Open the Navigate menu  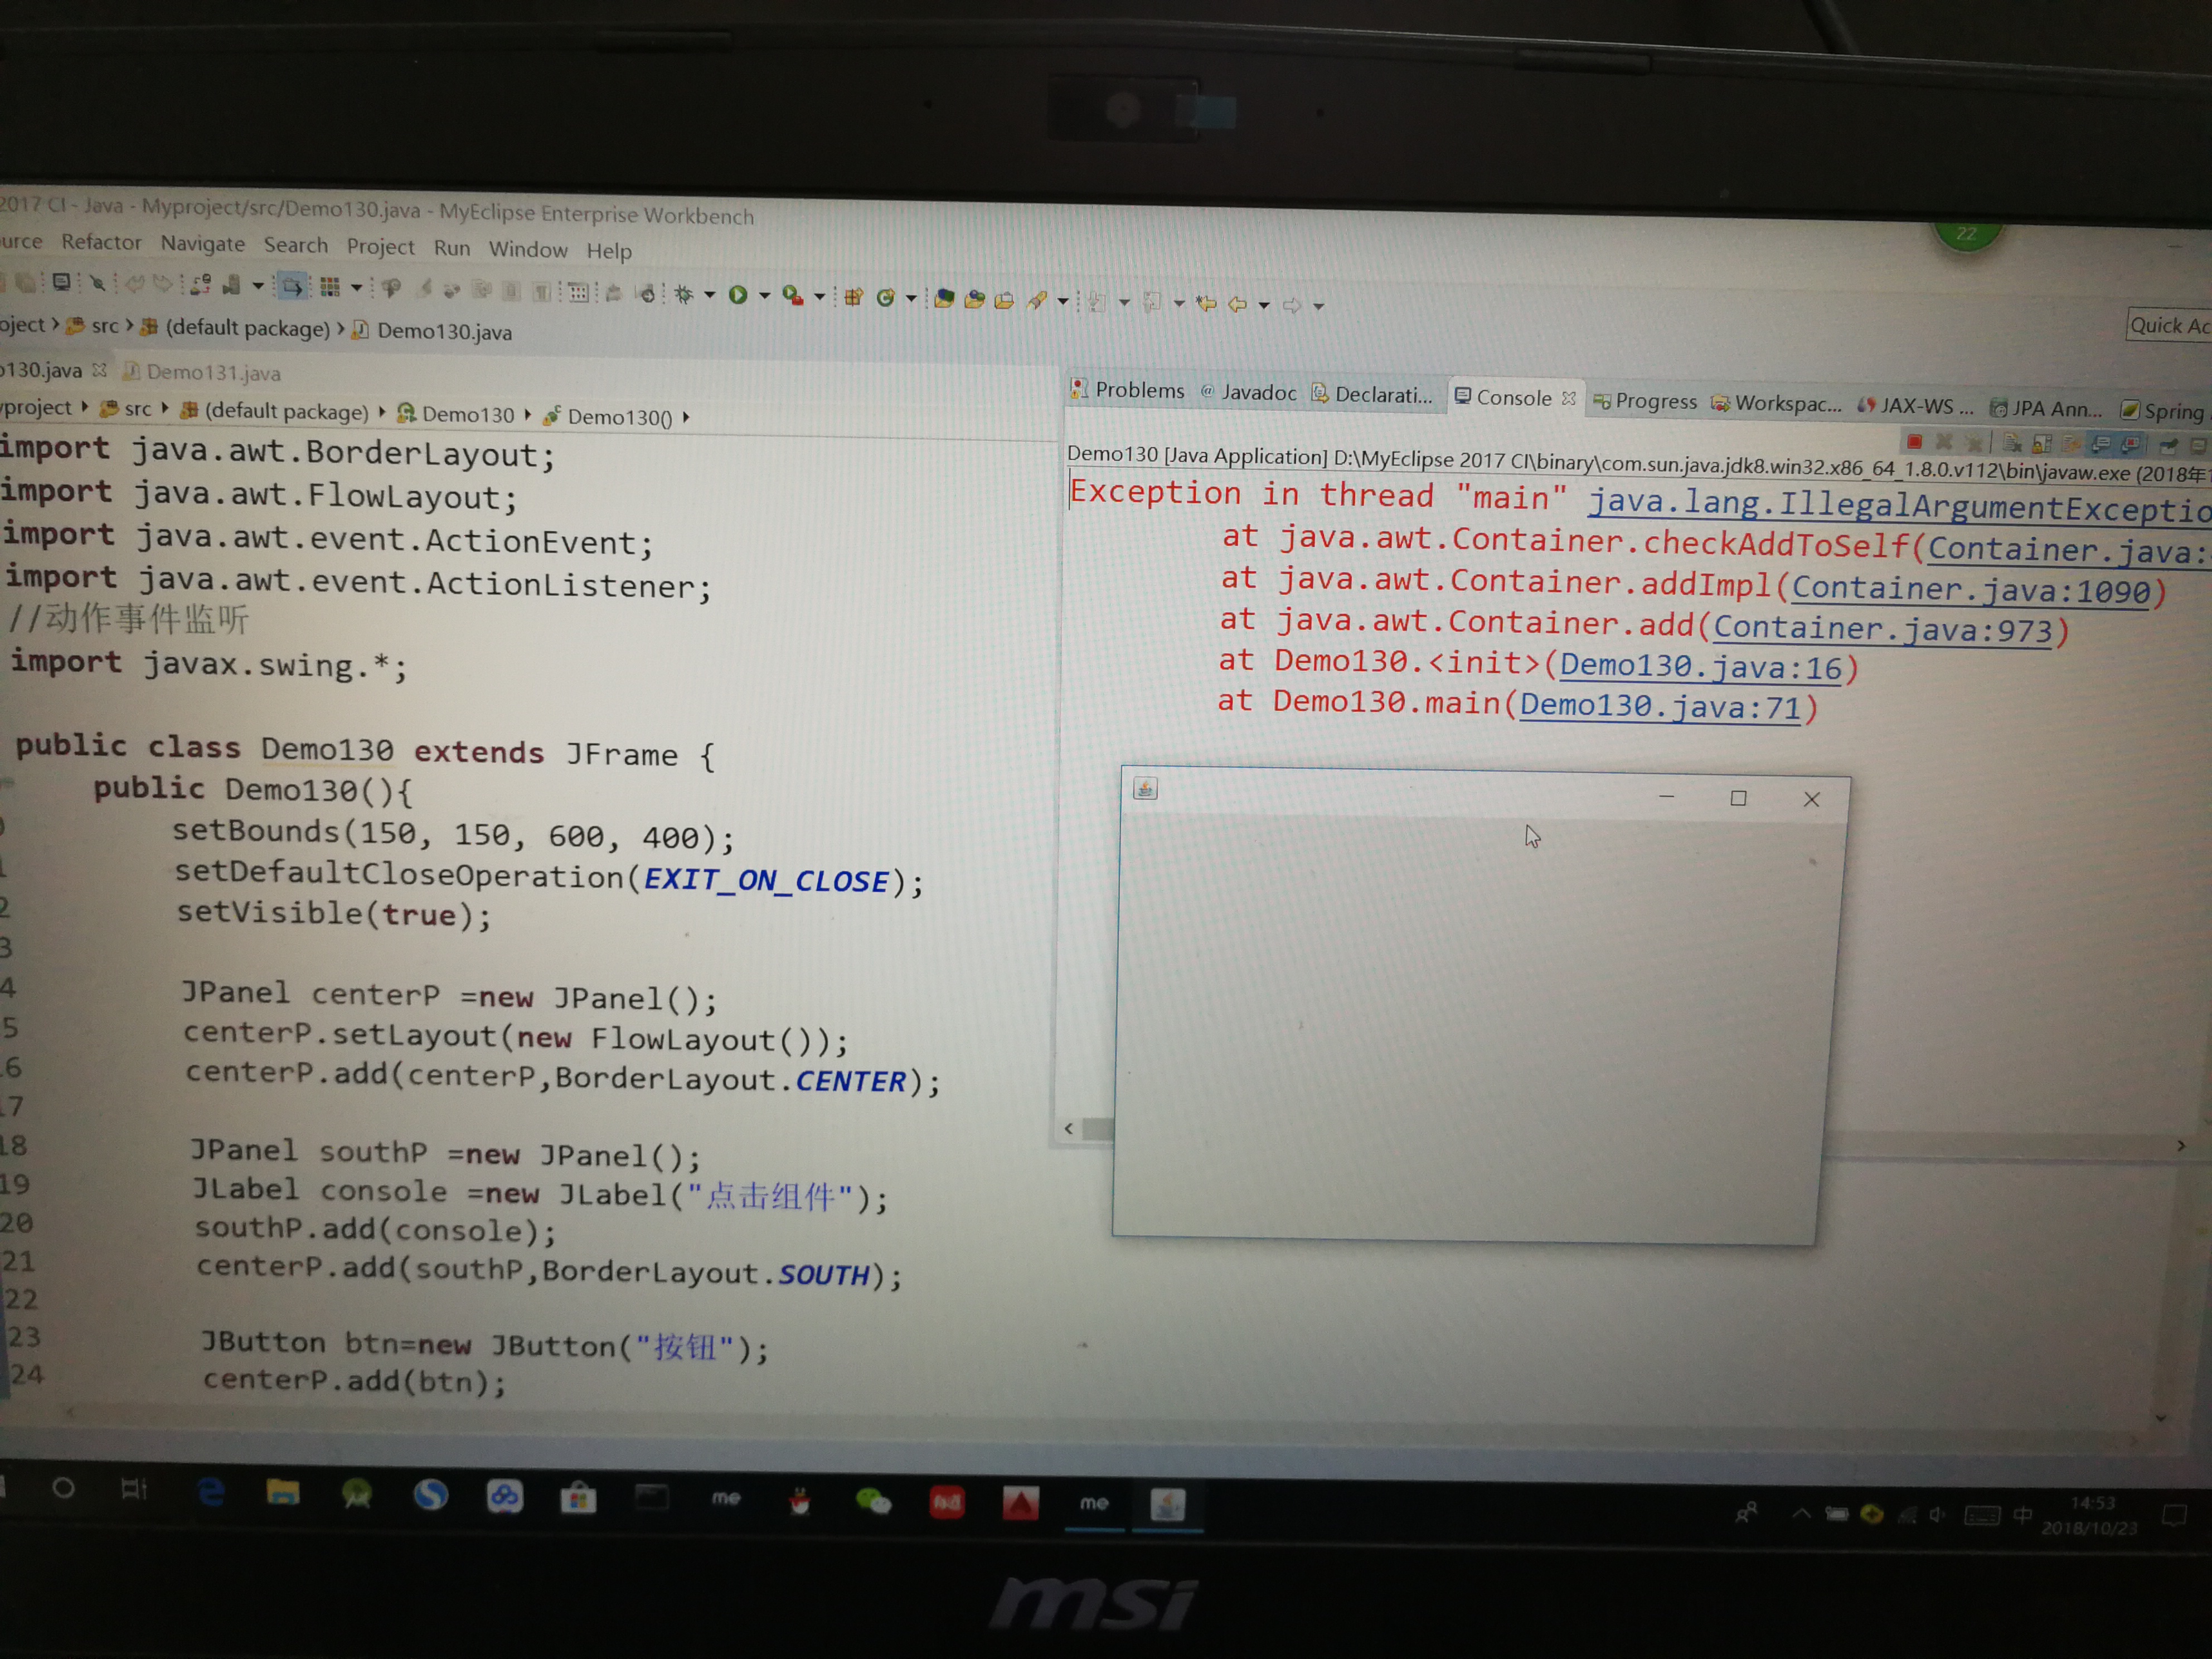pyautogui.click(x=203, y=244)
